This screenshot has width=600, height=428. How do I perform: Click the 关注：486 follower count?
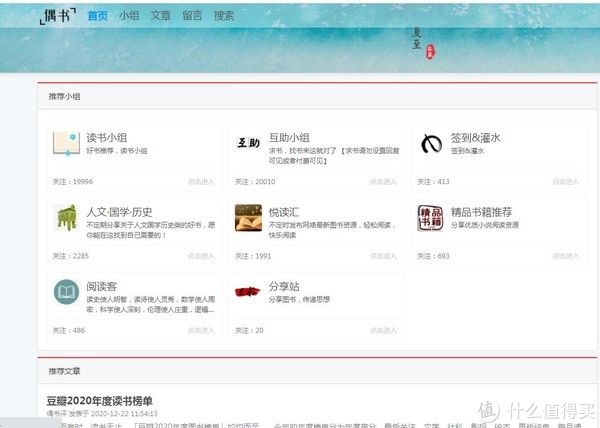68,330
